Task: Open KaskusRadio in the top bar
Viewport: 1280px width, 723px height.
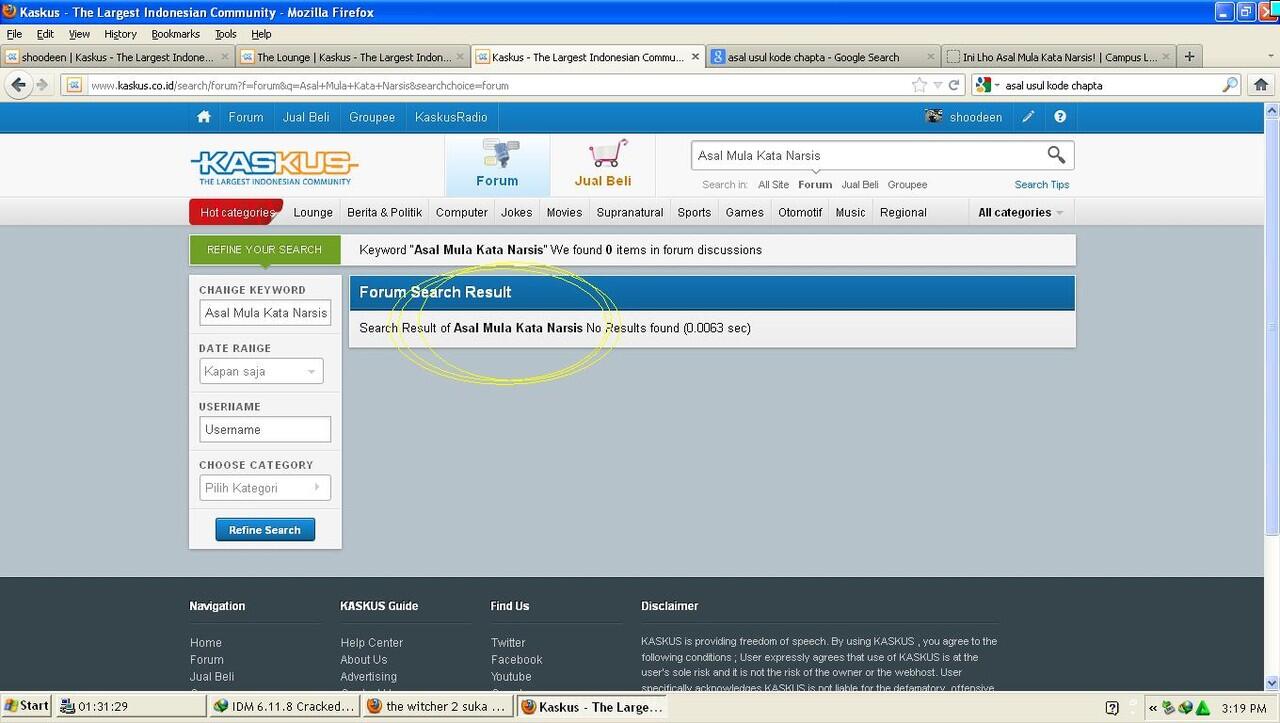Action: coord(451,117)
